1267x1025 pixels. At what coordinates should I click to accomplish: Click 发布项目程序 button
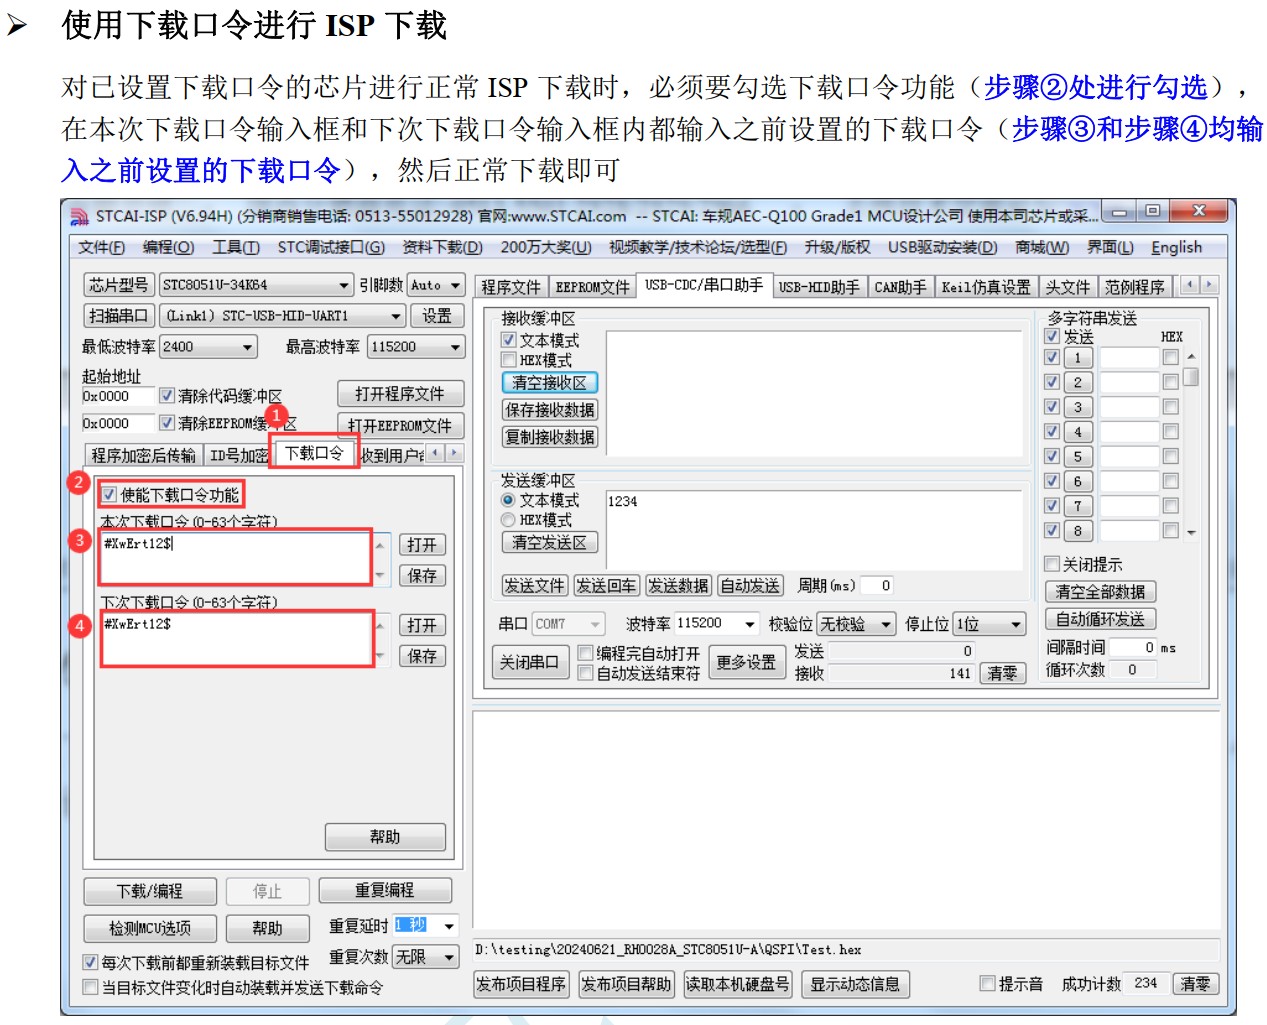click(521, 984)
